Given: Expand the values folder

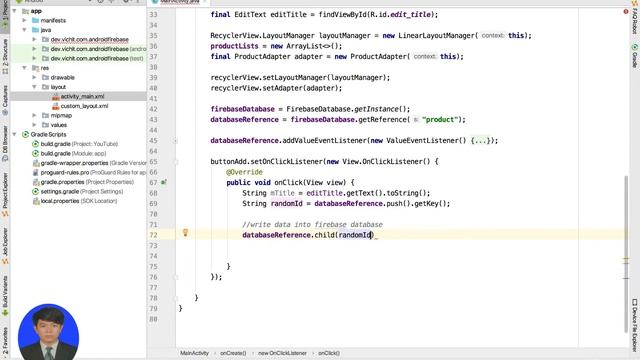Looking at the screenshot, I should pyautogui.click(x=34, y=125).
